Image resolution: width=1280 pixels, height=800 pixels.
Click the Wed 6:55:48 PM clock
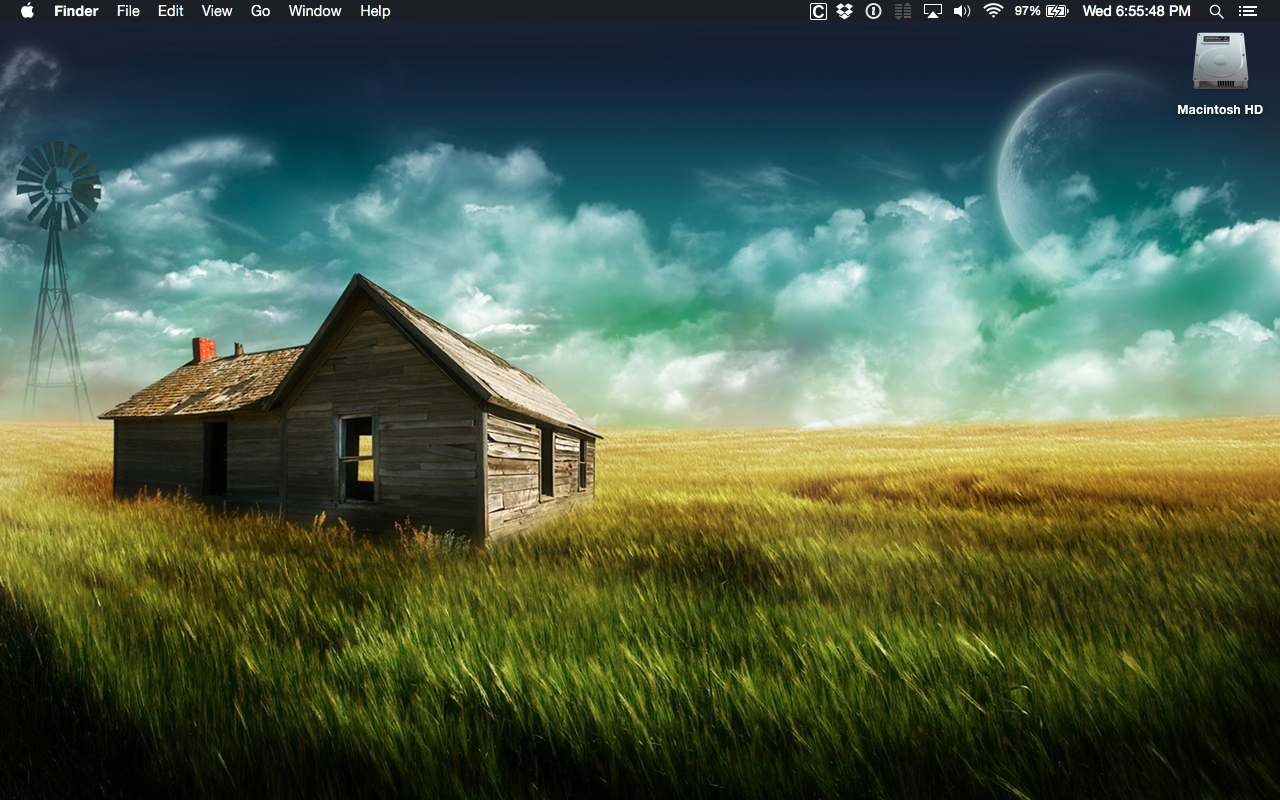click(x=1137, y=11)
